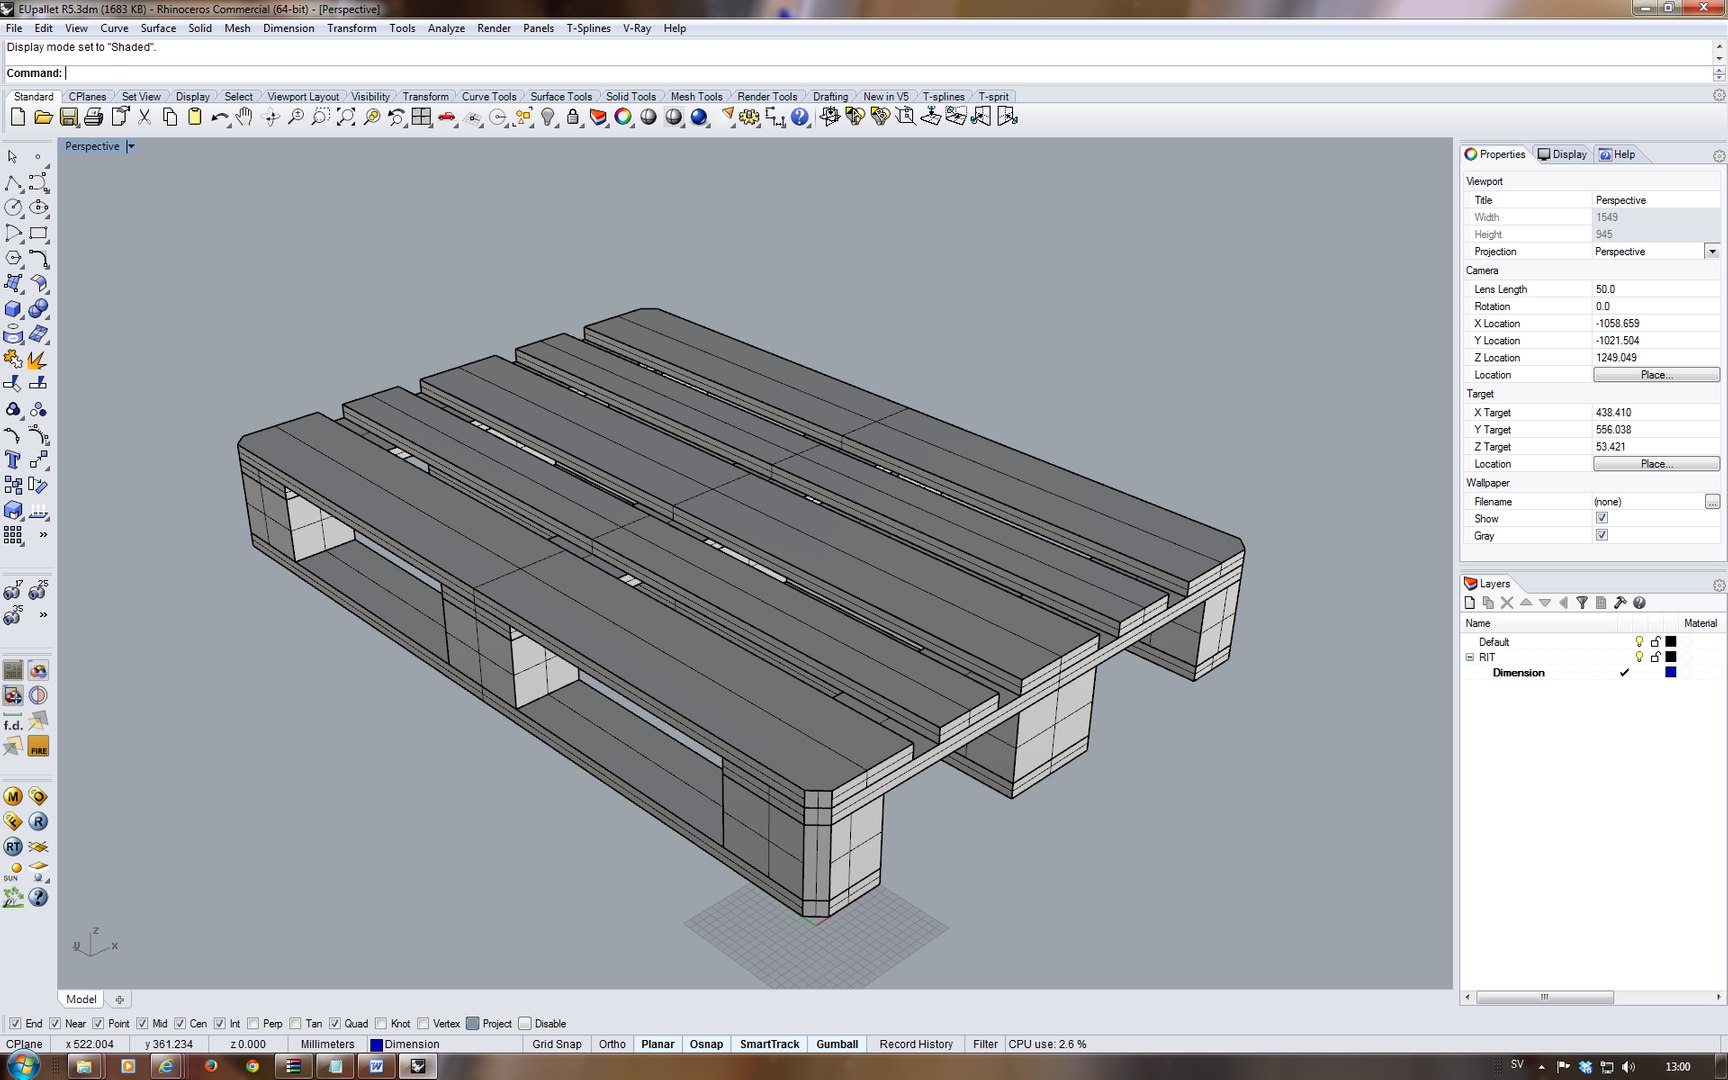
Task: Click the black Default layer color swatch
Action: [1670, 642]
